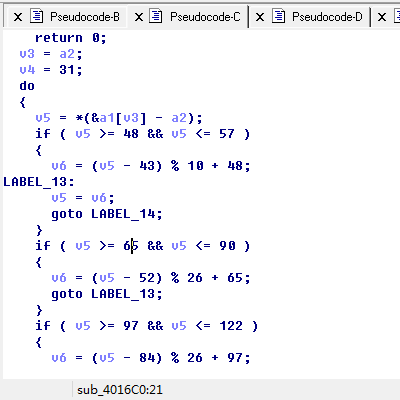Image resolution: width=400 pixels, height=400 pixels.
Task: Click the Pseudocode-C document icon
Action: tap(156, 16)
